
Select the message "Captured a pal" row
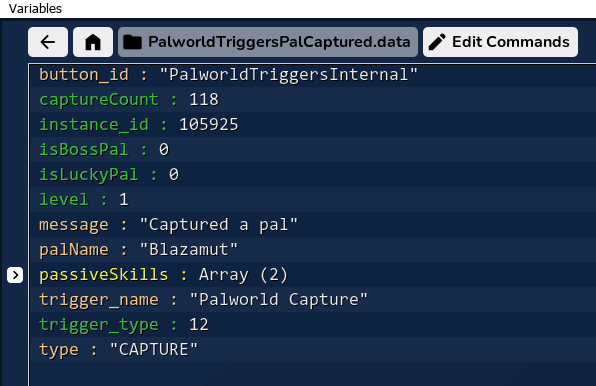[312, 225]
